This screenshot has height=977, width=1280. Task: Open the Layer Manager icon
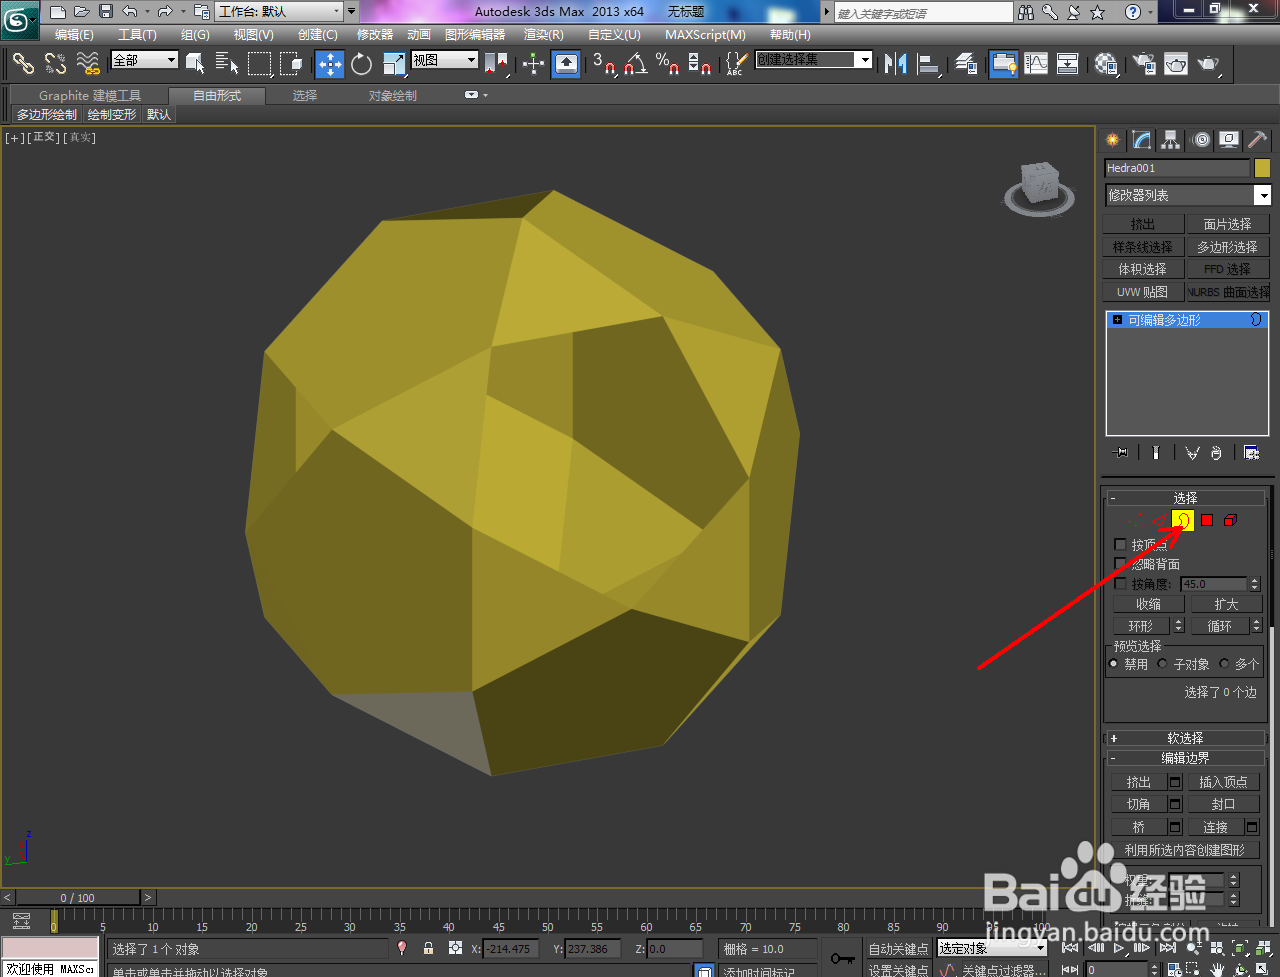pos(966,64)
